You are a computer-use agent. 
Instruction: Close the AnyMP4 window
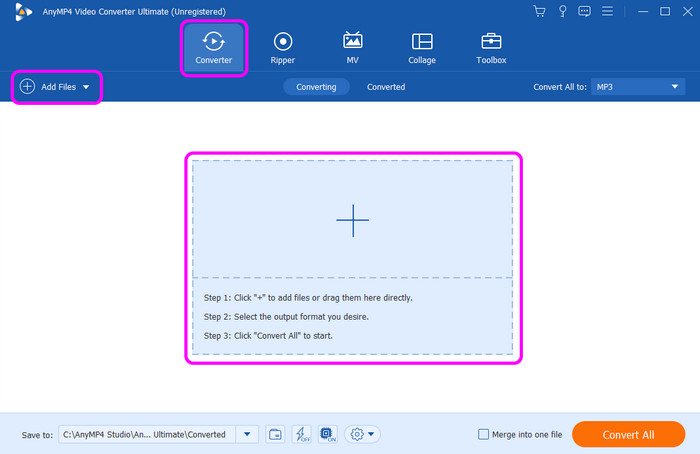(x=688, y=11)
